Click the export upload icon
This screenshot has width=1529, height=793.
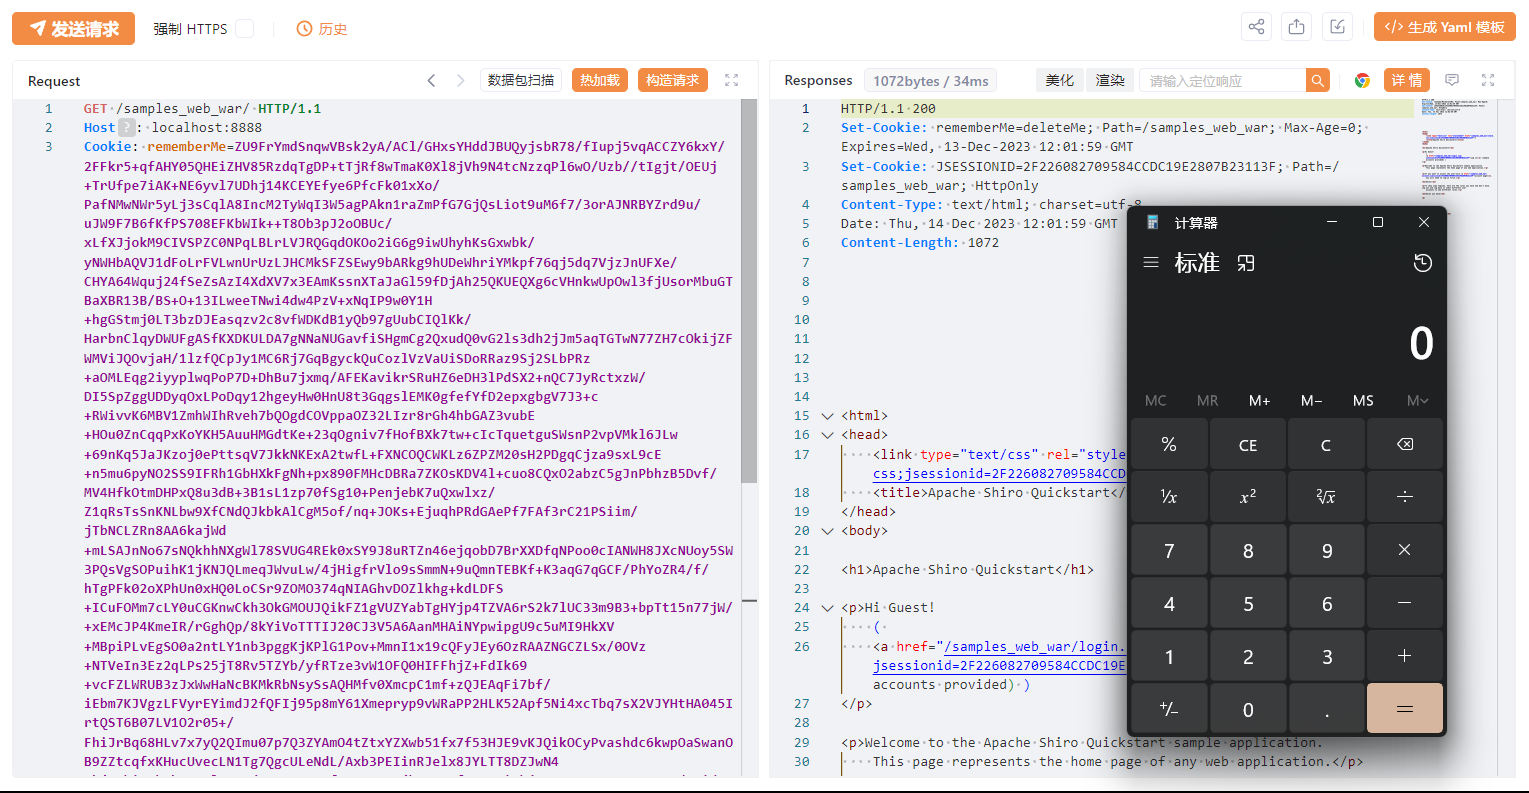[1297, 27]
